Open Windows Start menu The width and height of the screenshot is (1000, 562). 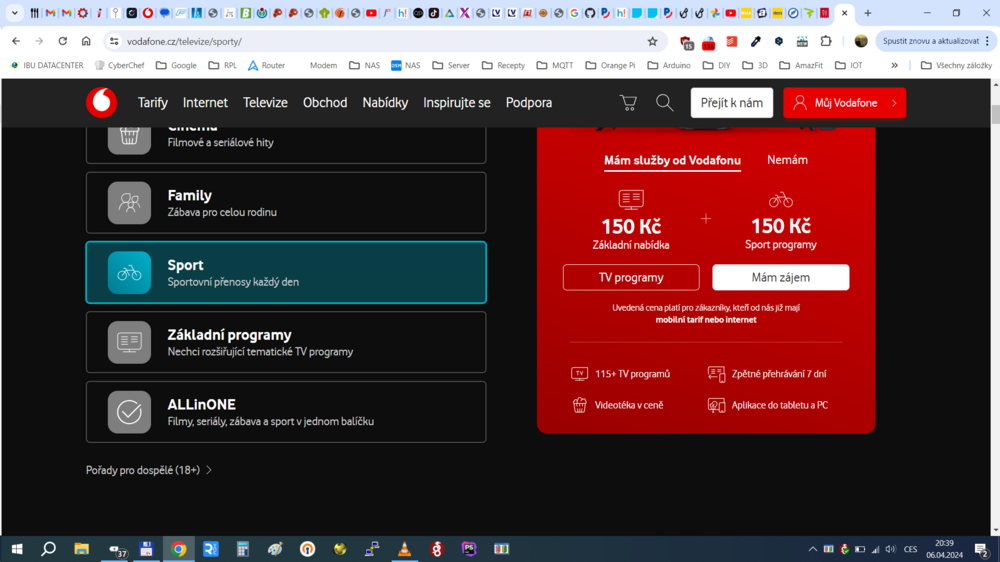[x=17, y=549]
